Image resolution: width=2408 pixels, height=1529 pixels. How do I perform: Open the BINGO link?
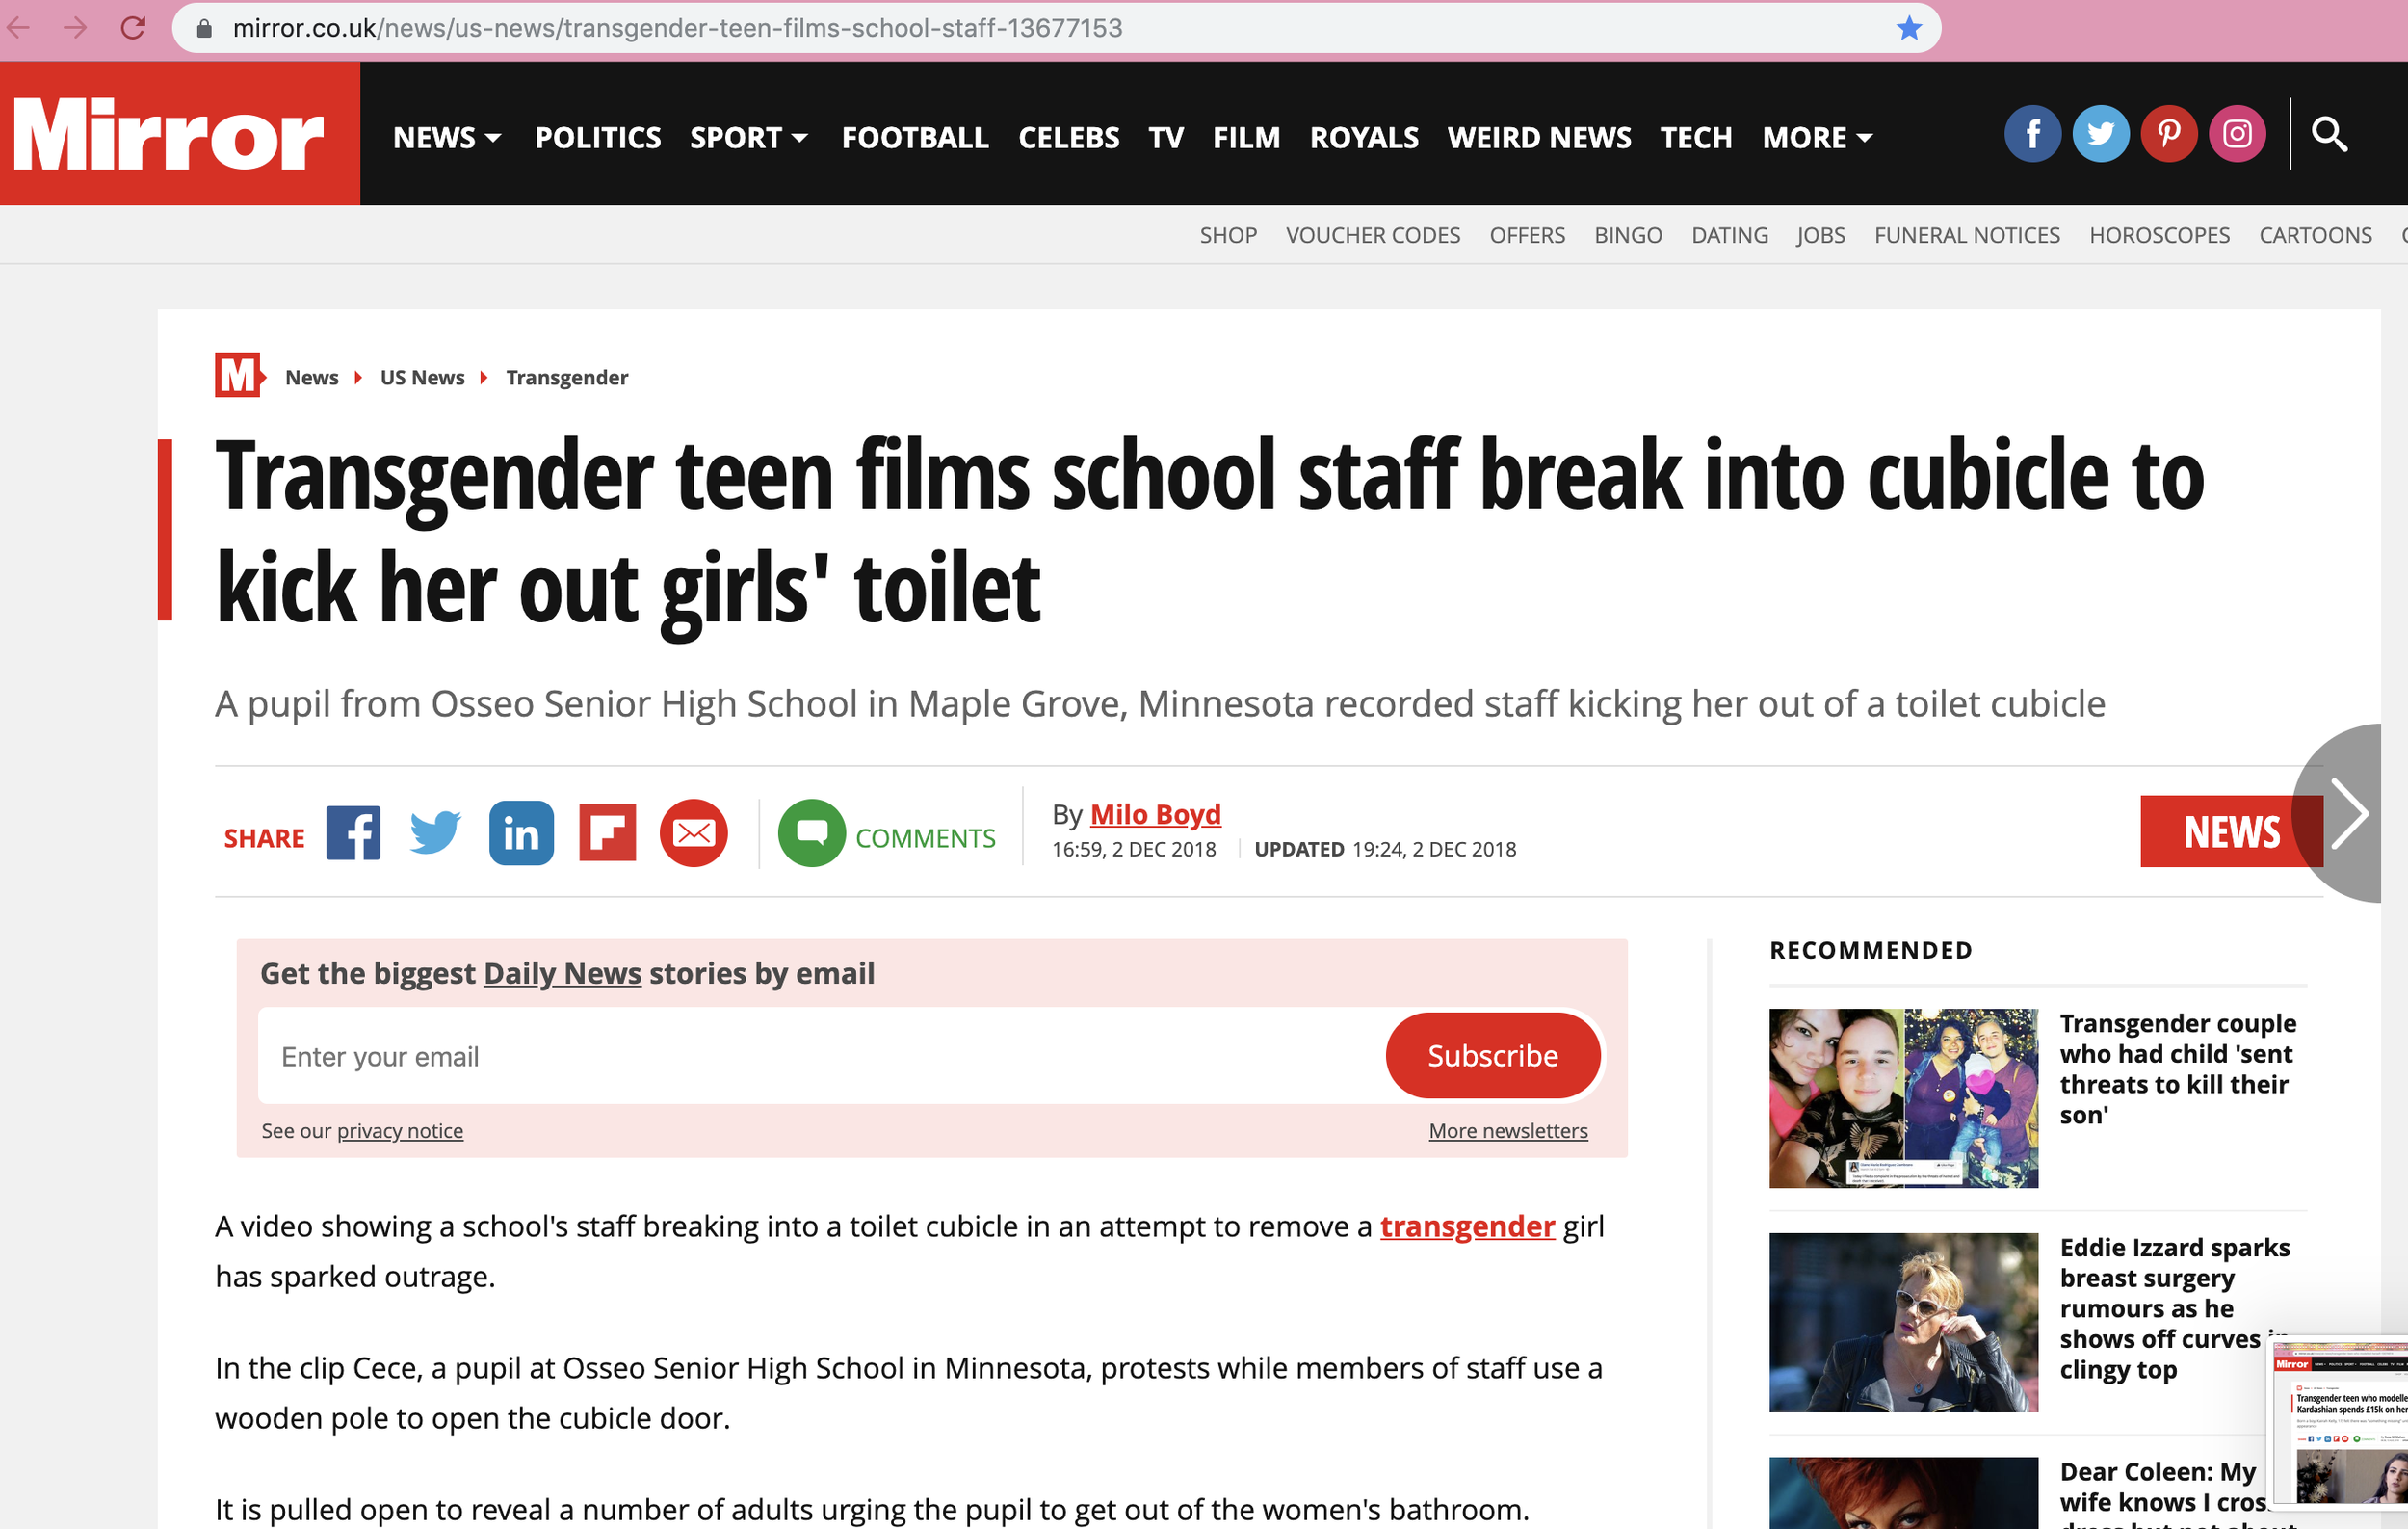[x=1628, y=235]
